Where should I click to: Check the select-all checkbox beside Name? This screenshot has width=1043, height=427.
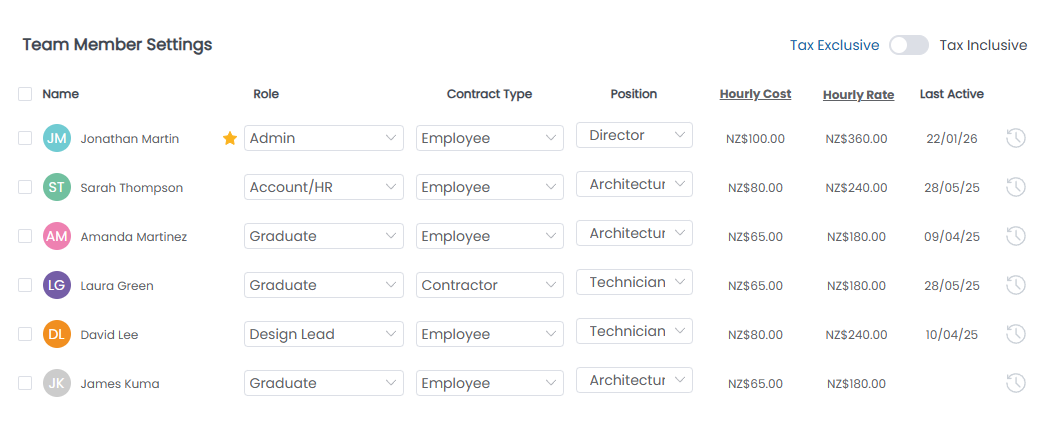coord(25,94)
